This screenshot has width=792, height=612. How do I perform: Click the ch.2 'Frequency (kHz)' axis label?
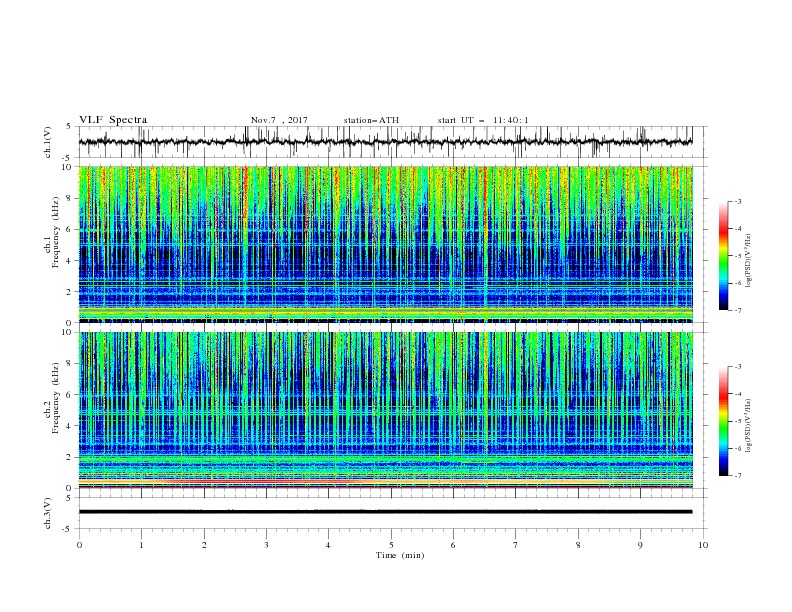click(56, 398)
